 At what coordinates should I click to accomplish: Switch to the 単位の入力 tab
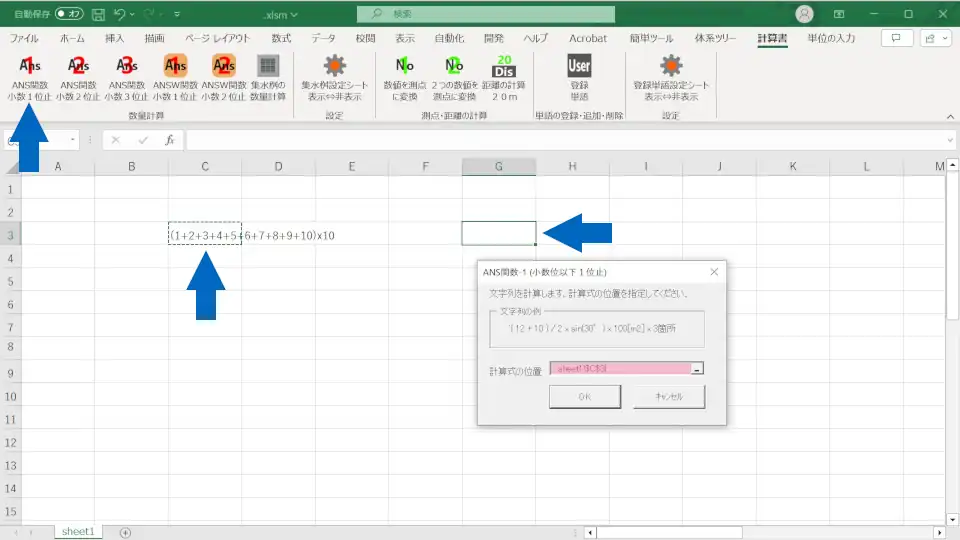(831, 38)
